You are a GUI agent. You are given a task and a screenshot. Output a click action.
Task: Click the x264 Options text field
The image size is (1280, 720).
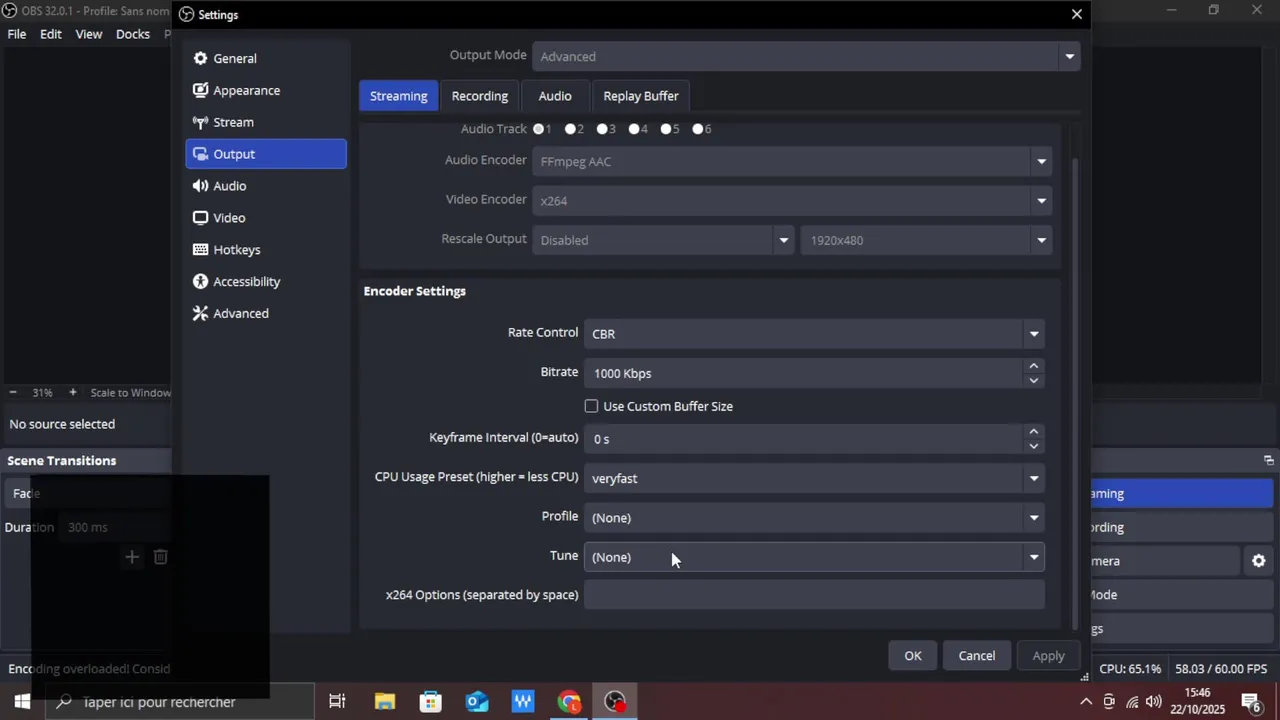[814, 595]
